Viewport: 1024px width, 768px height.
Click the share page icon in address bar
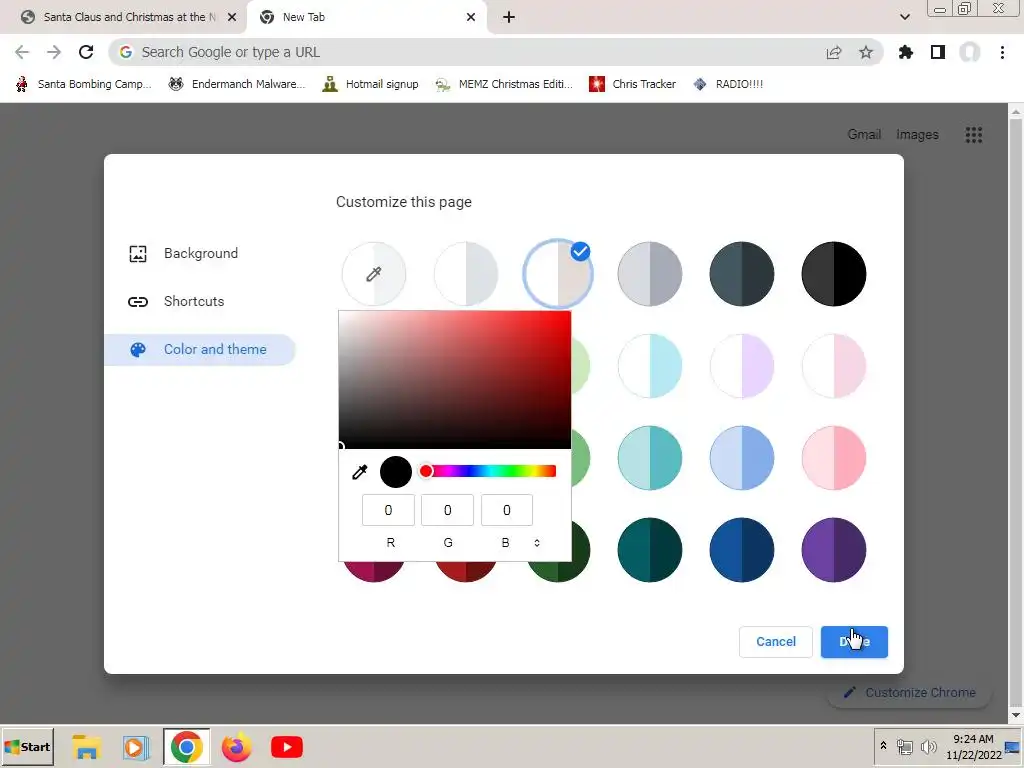coord(834,52)
